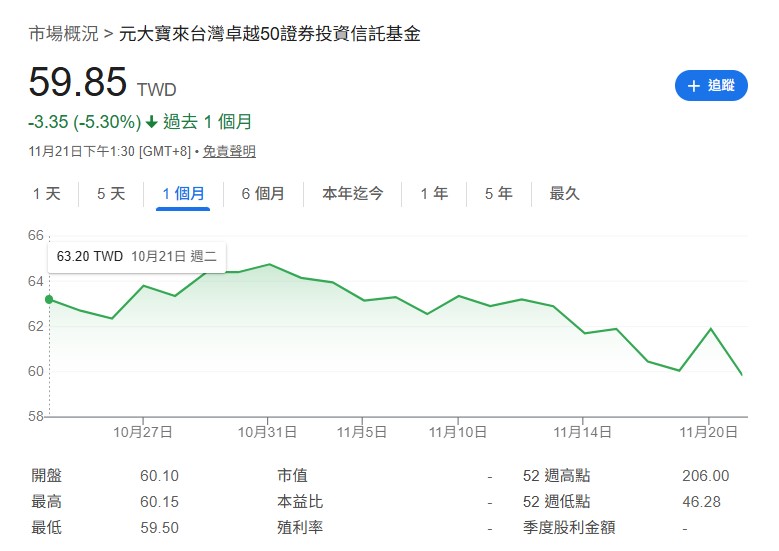Select the 本年迄今 year-to-date tab
The image size is (779, 551).
353,193
